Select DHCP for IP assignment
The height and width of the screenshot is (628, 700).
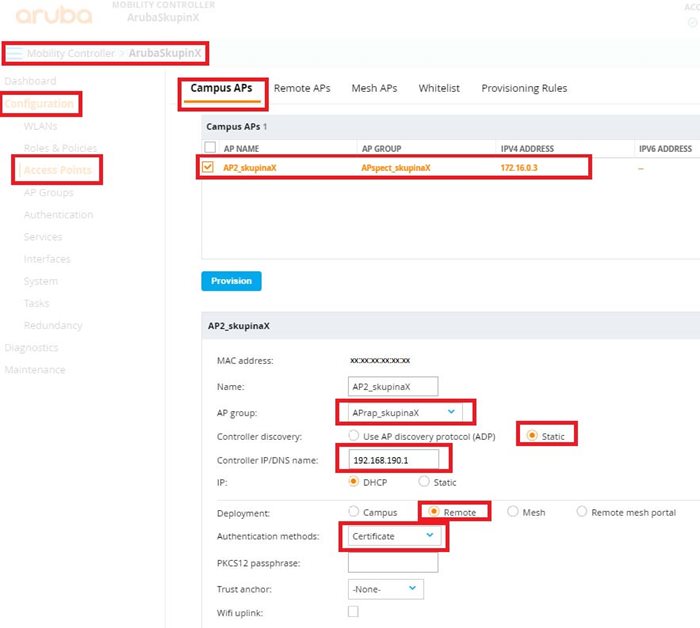click(353, 482)
